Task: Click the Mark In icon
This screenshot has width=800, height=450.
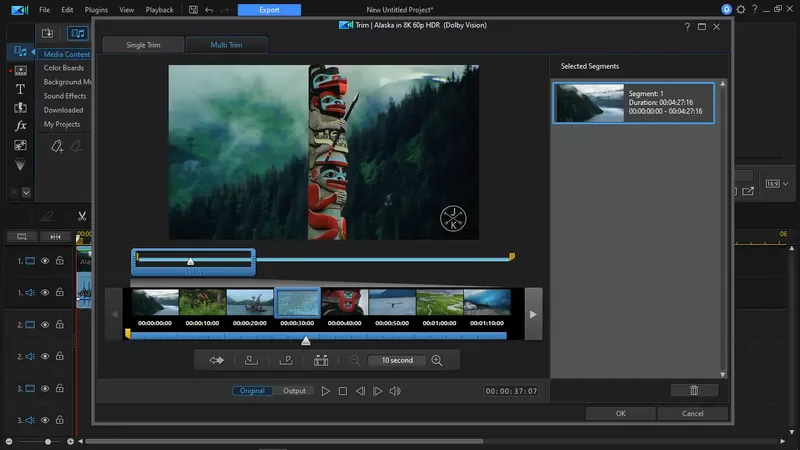Action: [250, 360]
